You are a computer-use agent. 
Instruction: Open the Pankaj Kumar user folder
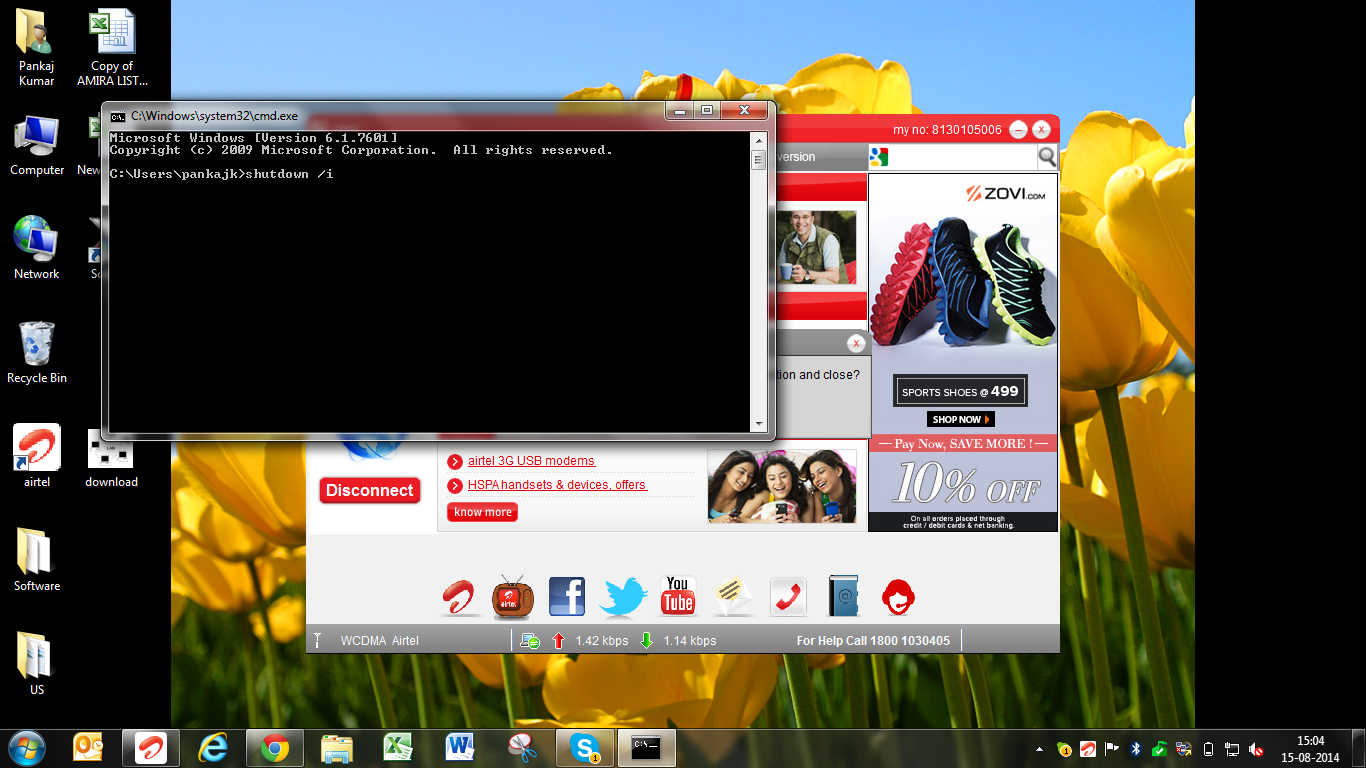coord(37,48)
